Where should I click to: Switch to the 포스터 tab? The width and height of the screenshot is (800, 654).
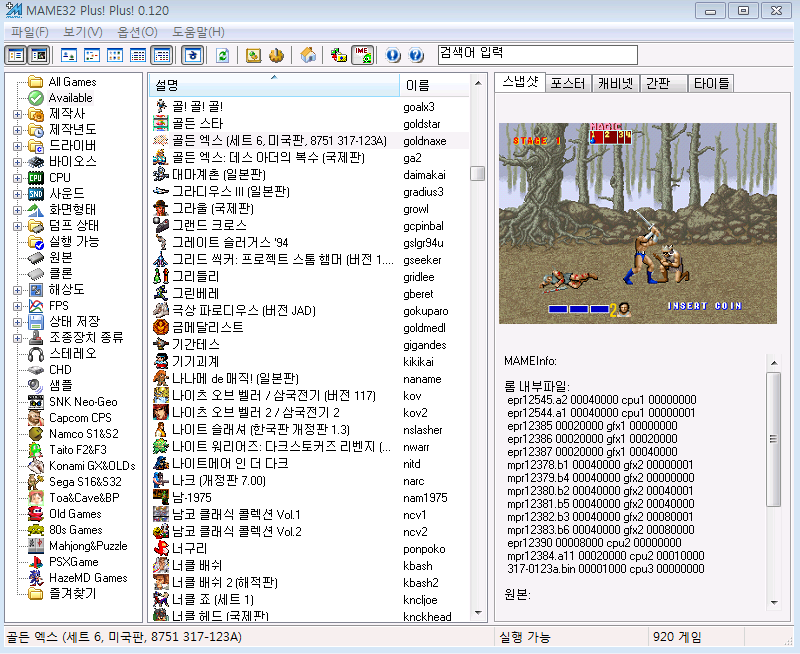tap(568, 83)
